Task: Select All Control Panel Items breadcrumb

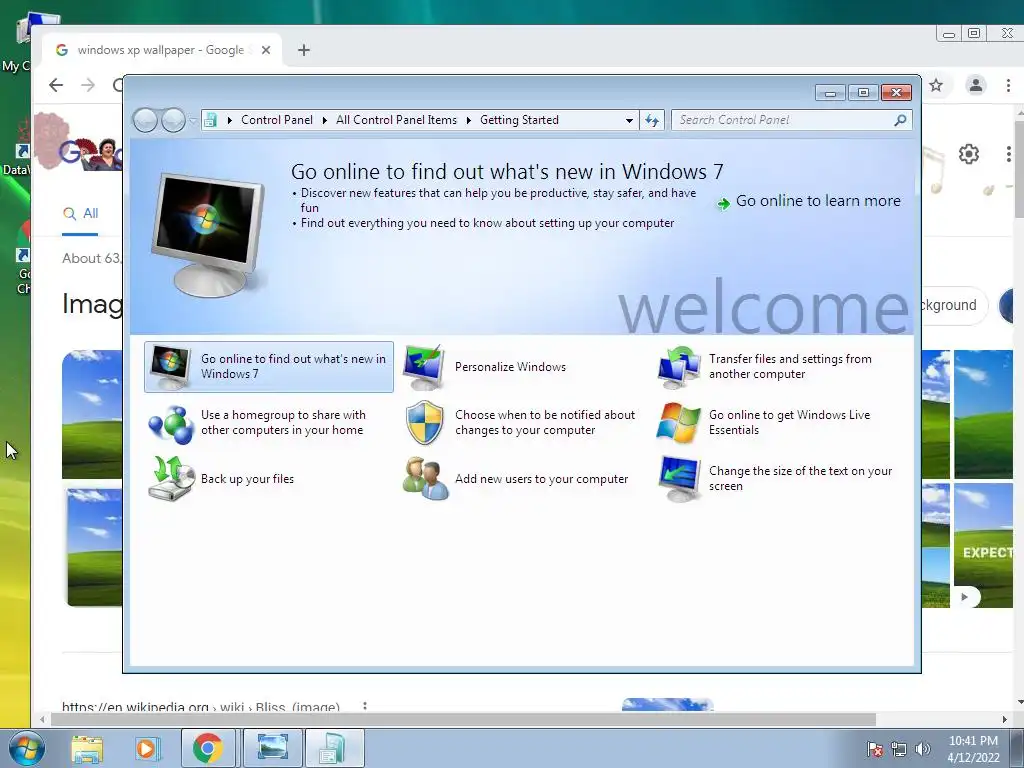Action: tap(396, 120)
